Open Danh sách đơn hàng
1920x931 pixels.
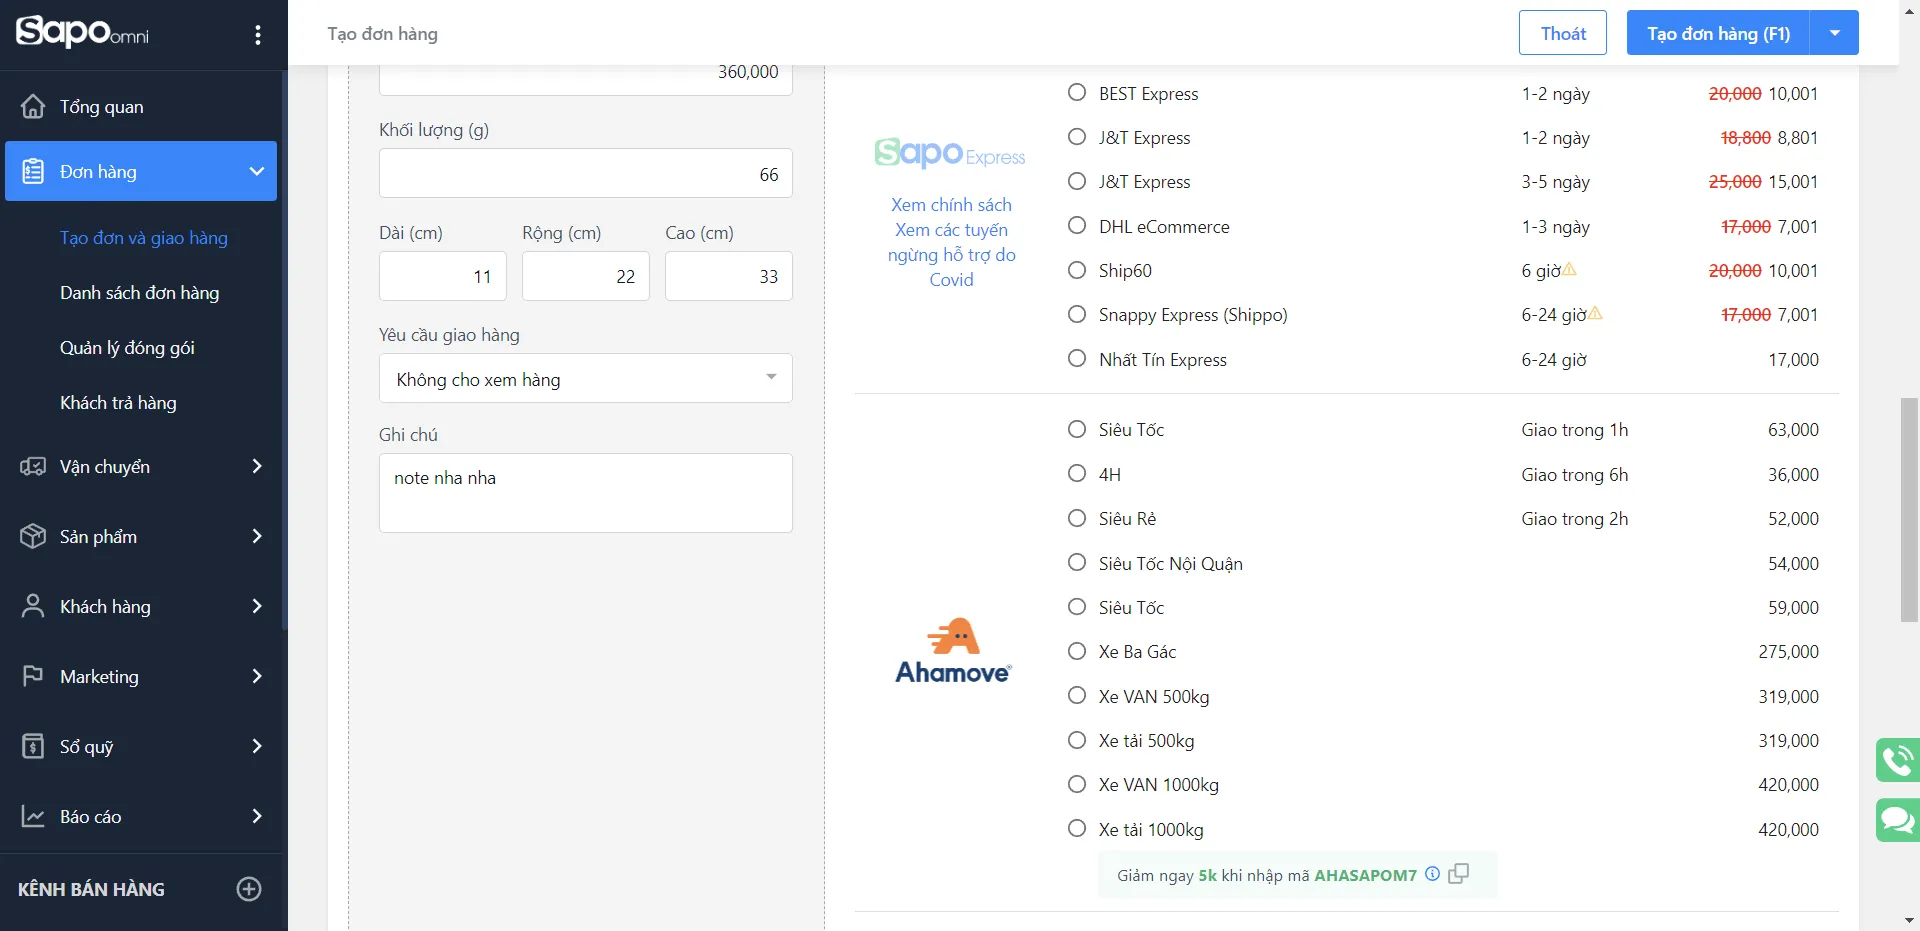click(139, 292)
